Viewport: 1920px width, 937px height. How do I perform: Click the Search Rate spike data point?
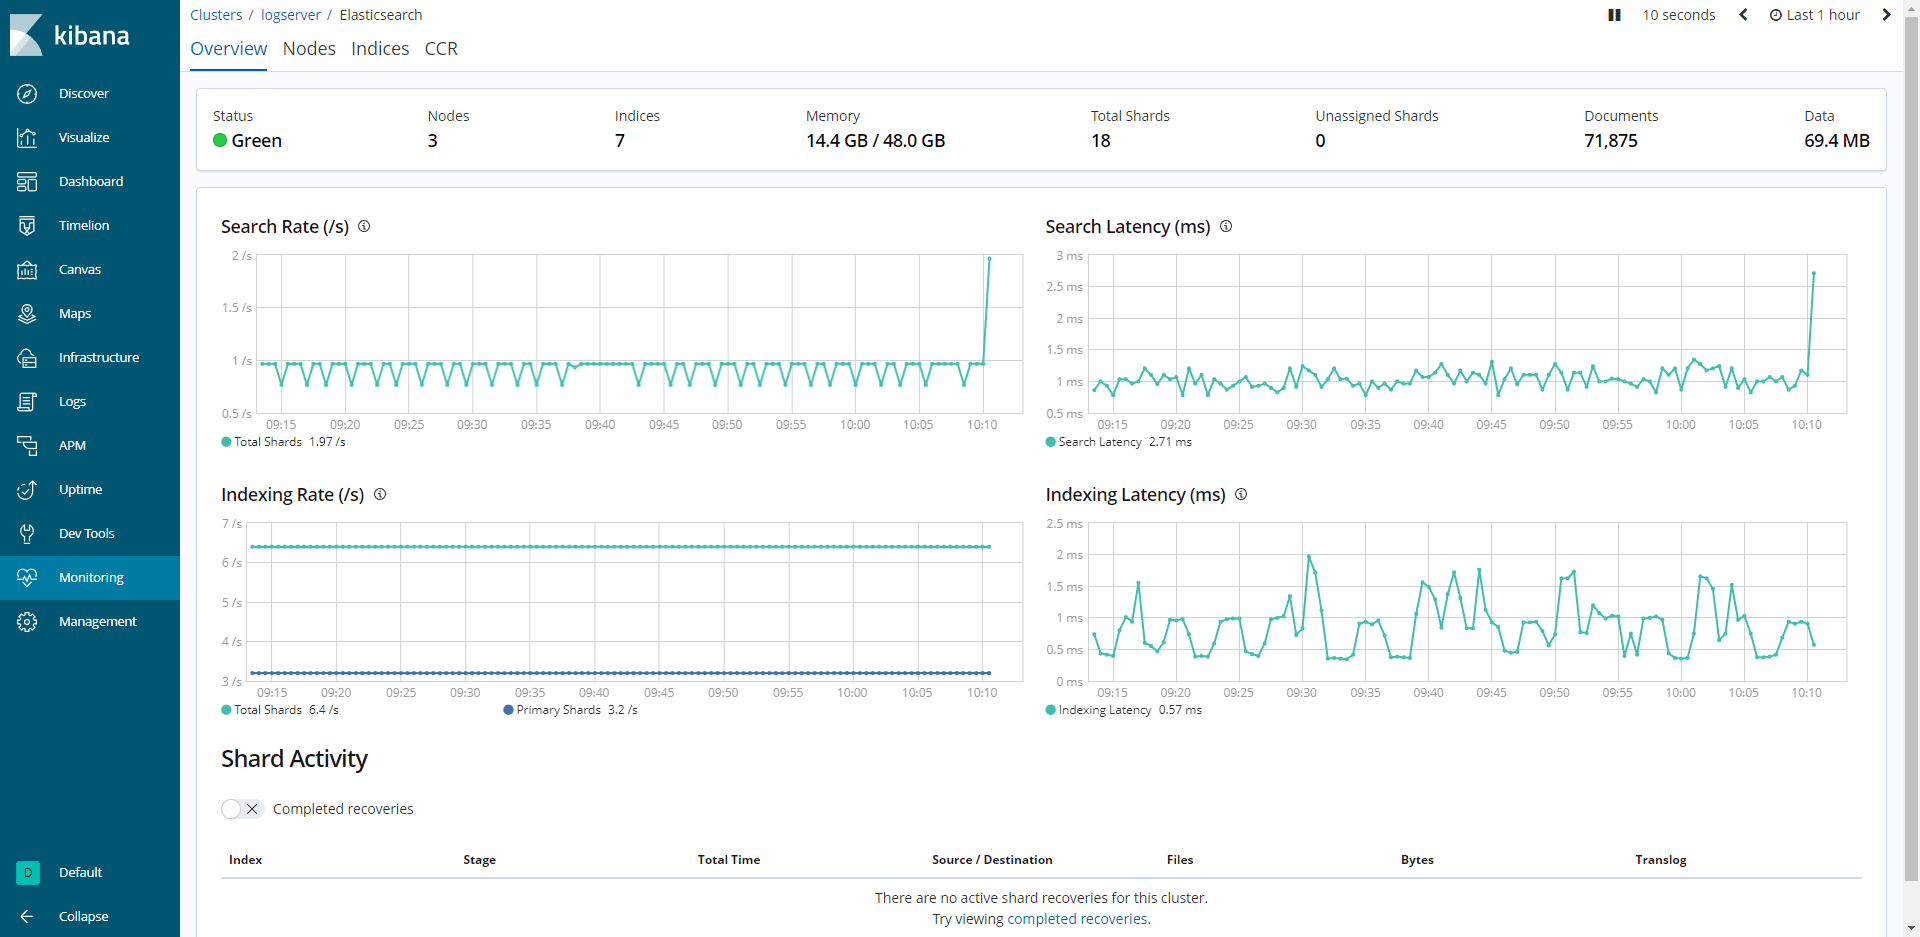click(989, 259)
